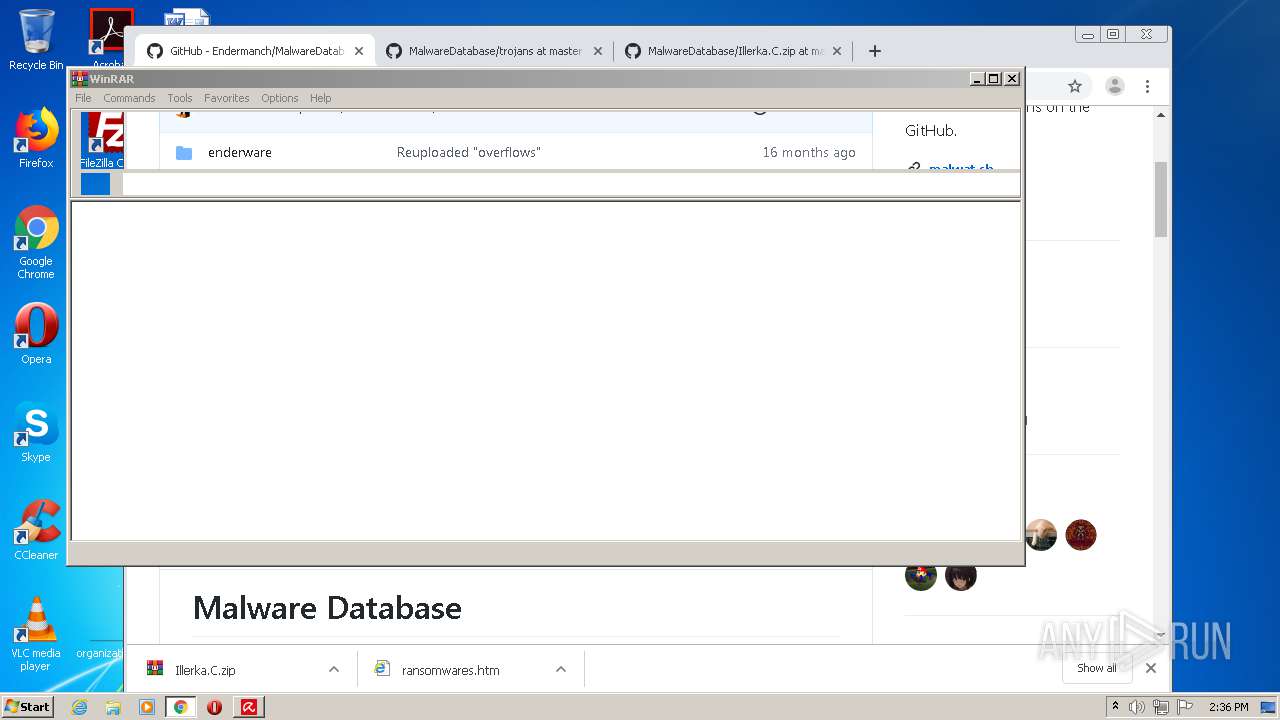Expand Illerka.C.zip download options
1280x720 pixels.
334,669
